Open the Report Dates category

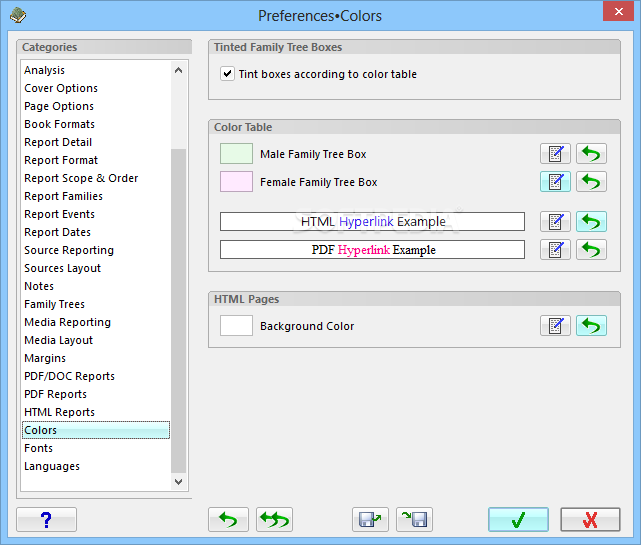[x=96, y=232]
